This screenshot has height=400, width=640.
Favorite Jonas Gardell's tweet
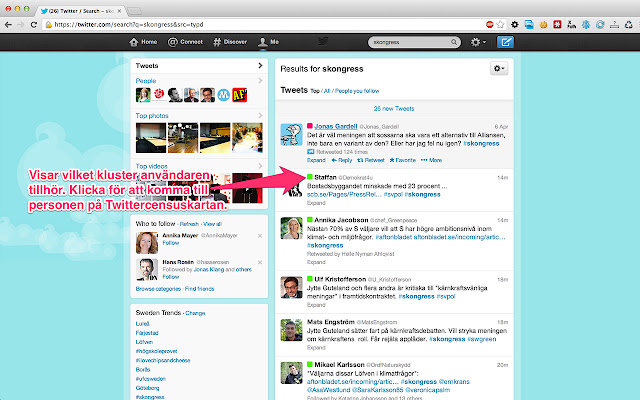(402, 160)
